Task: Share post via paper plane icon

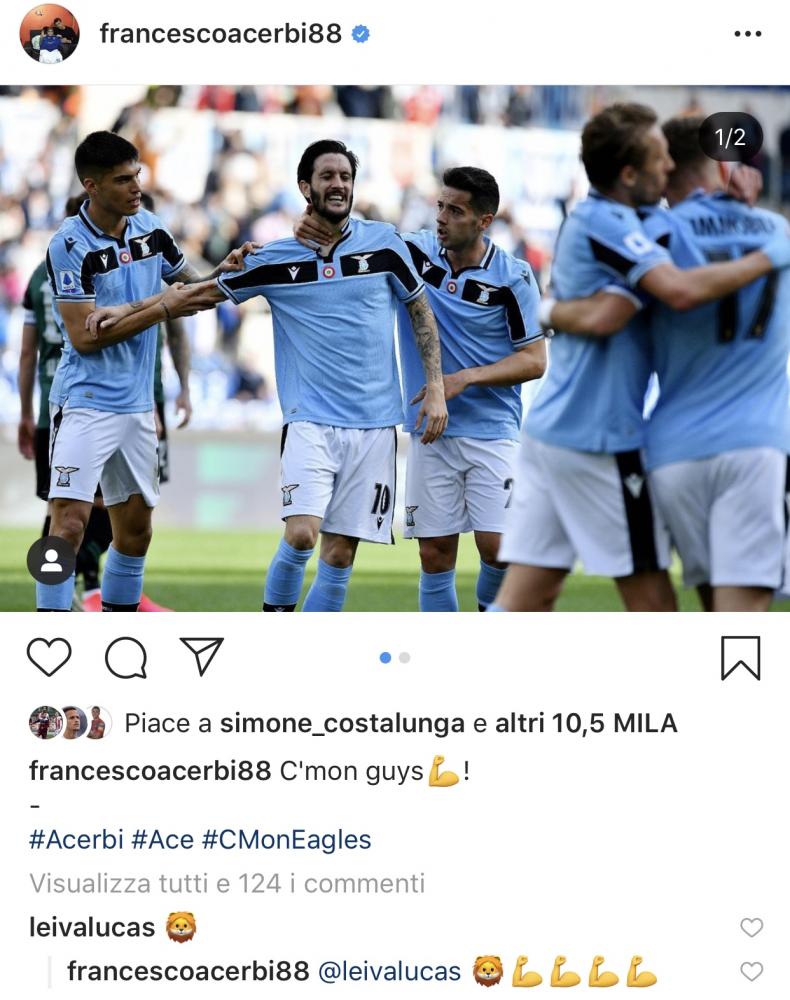Action: pyautogui.click(x=201, y=656)
